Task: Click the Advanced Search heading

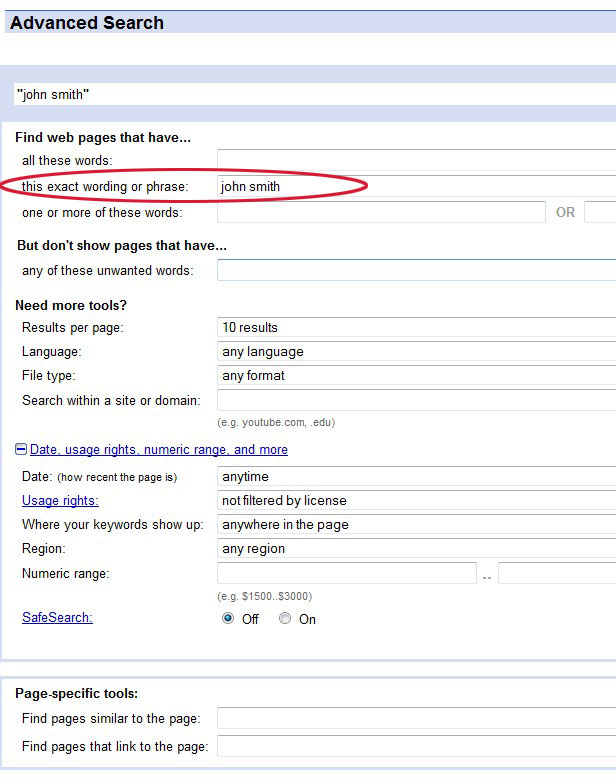Action: [87, 23]
